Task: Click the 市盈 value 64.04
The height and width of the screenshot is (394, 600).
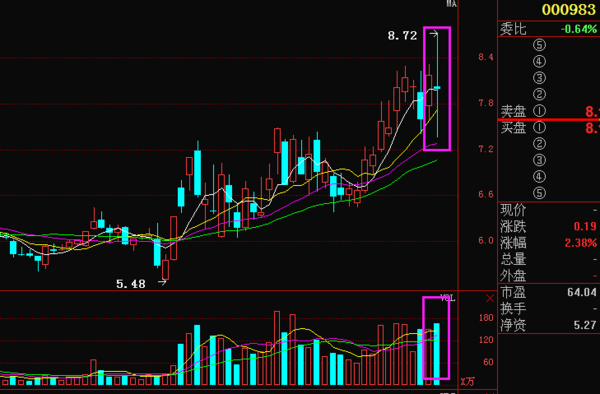Action: point(582,293)
